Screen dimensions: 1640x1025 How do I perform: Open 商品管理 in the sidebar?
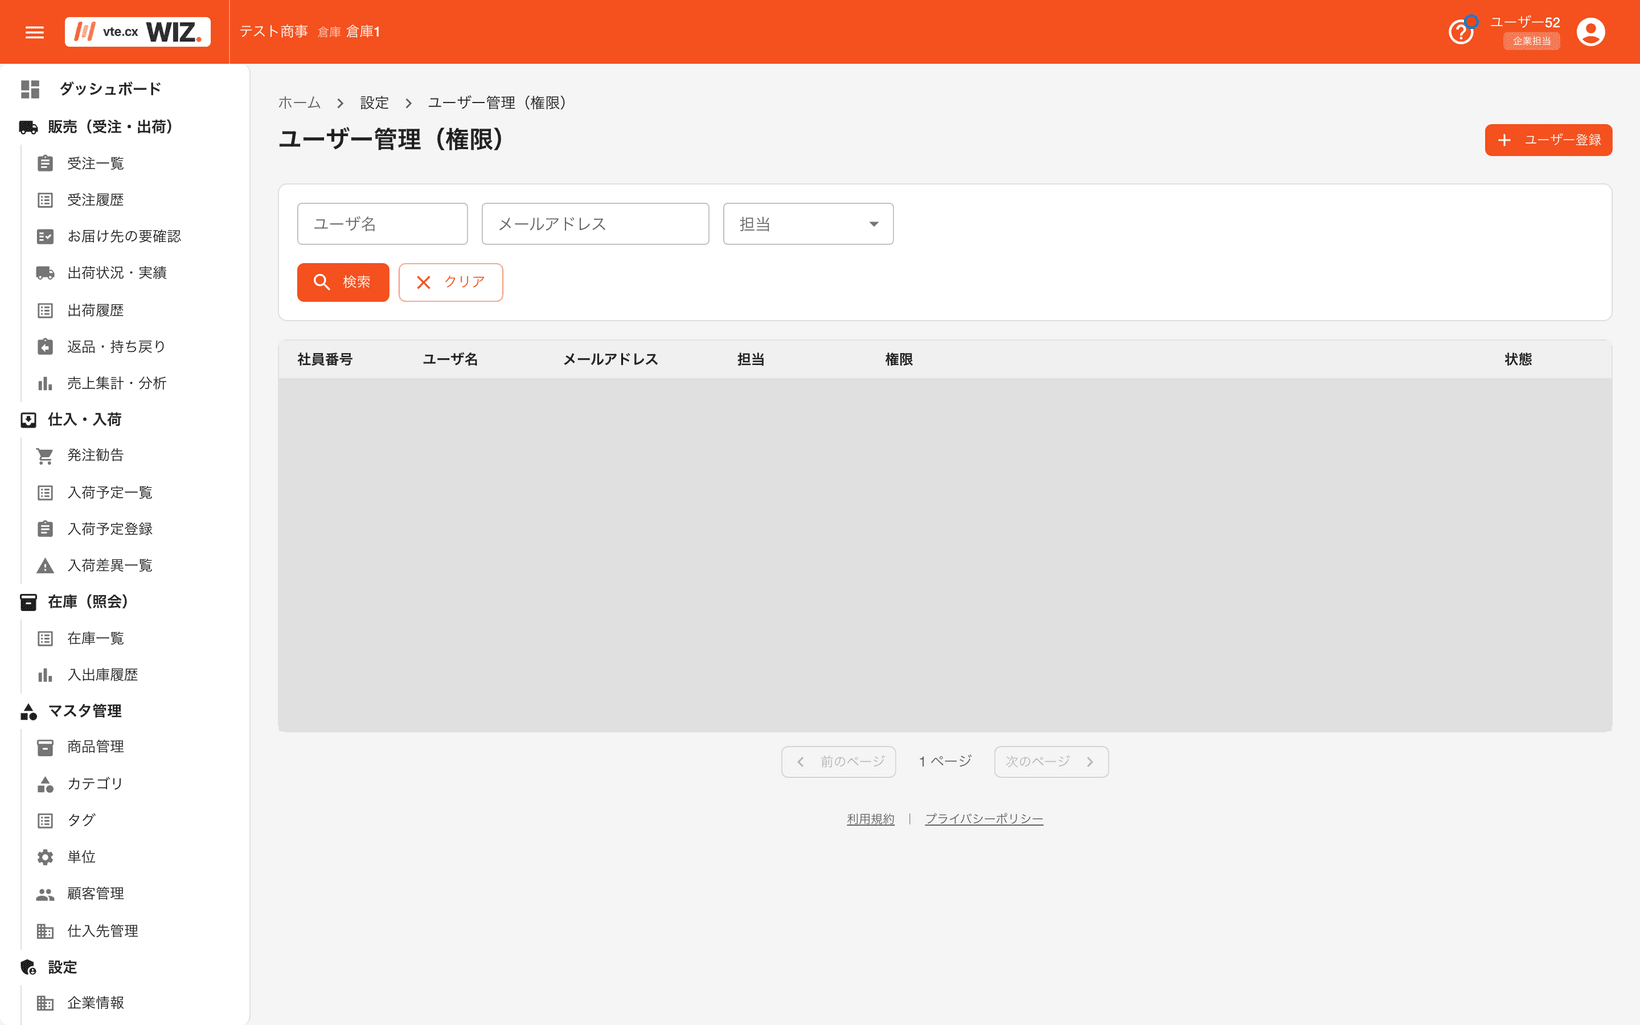pos(95,747)
